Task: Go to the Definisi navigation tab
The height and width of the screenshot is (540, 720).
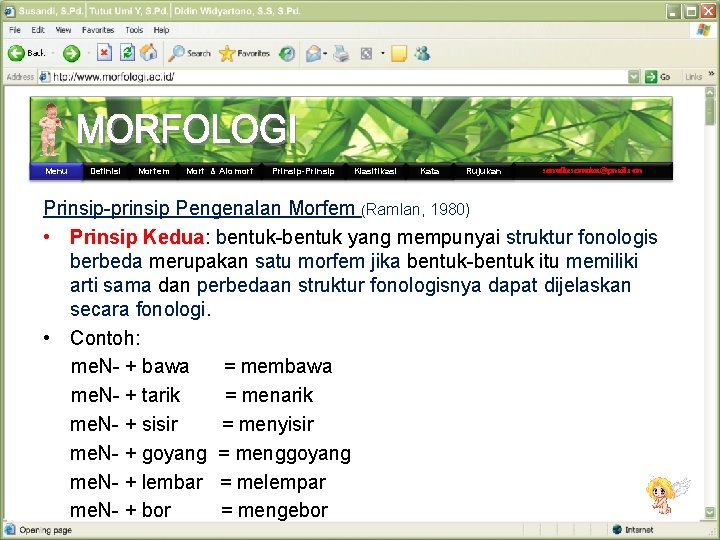Action: [105, 171]
